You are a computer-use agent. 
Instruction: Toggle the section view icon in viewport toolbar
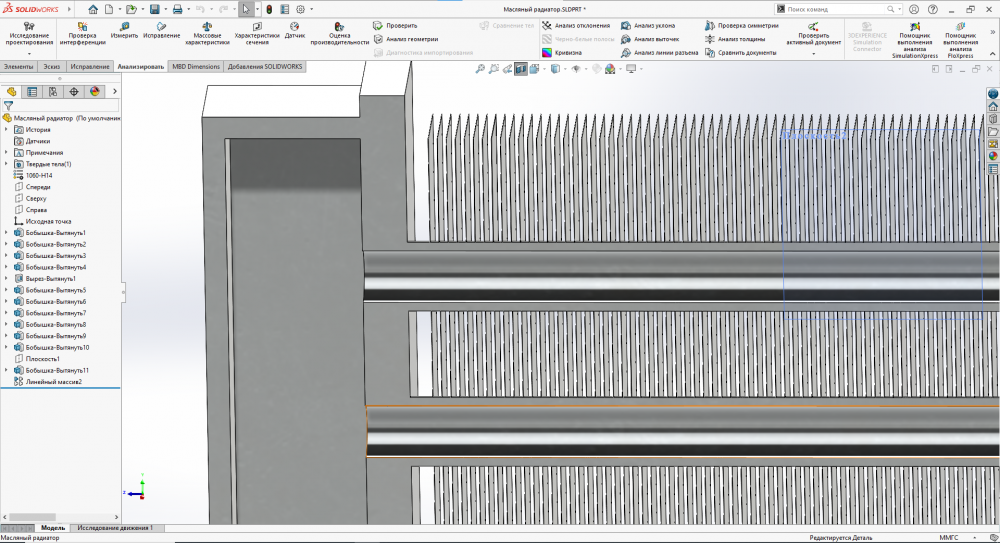[x=521, y=69]
